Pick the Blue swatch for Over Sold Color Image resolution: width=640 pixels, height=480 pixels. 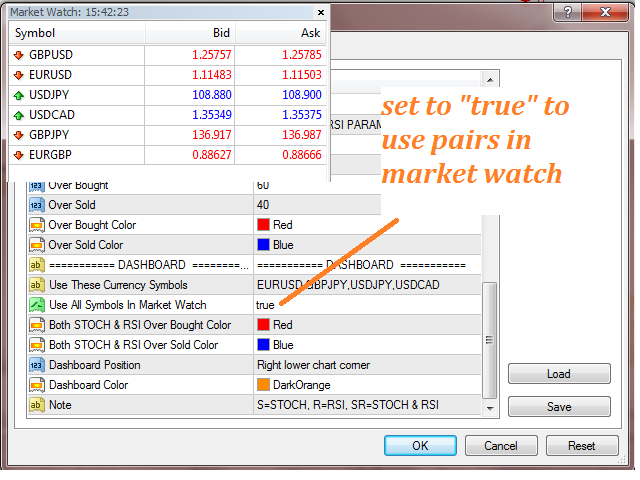[263, 245]
